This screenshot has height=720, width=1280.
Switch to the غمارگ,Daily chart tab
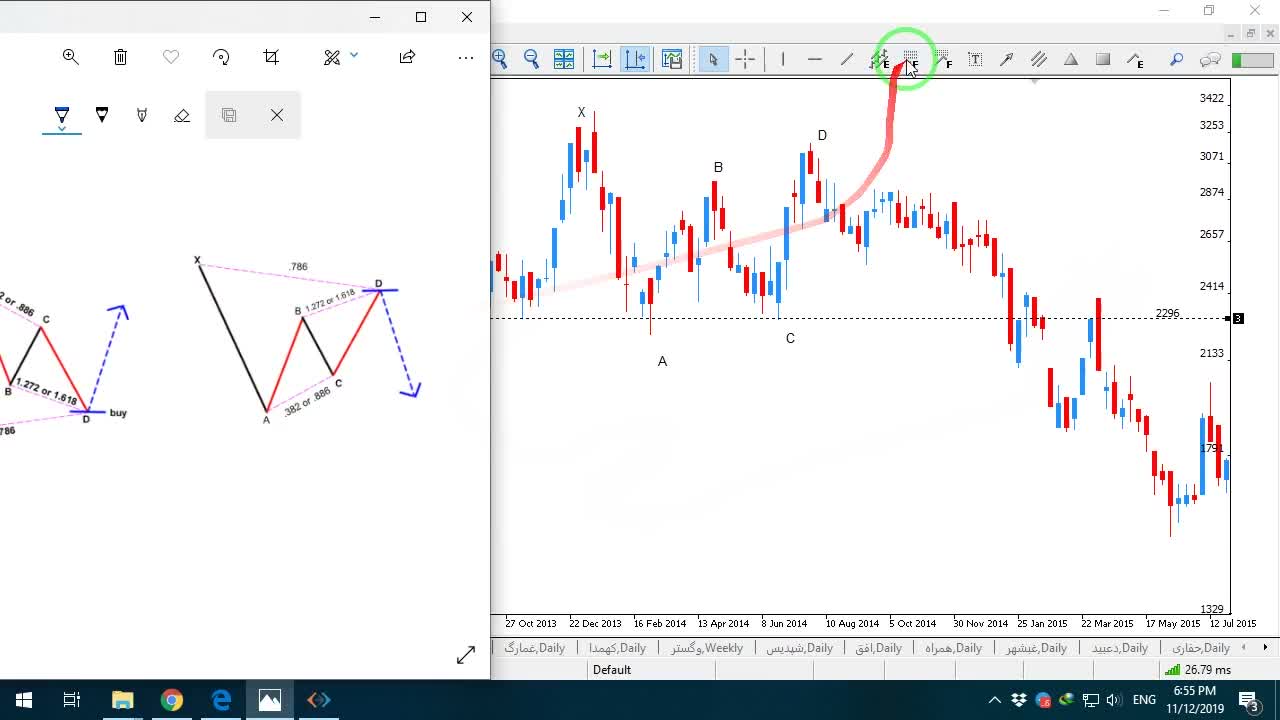pos(535,648)
